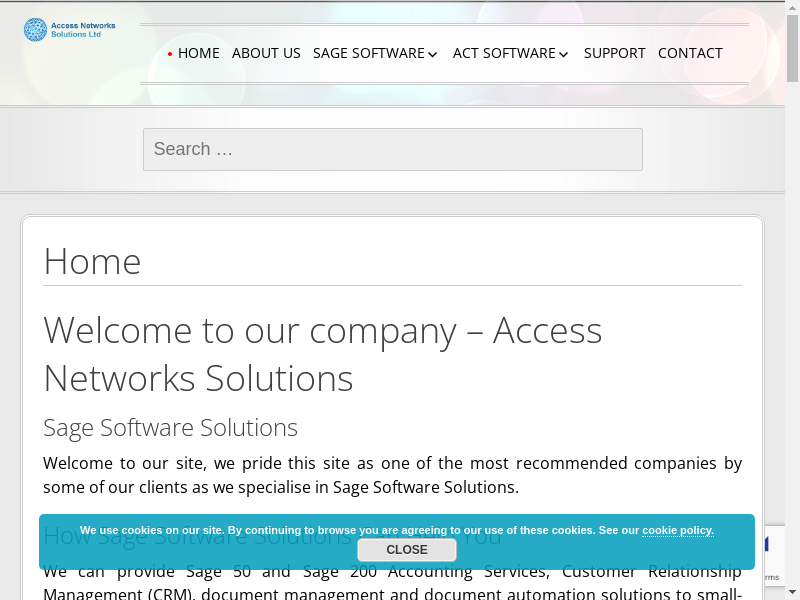Click the Access Networks Solutions logo
This screenshot has width=800, height=600.
click(x=69, y=30)
